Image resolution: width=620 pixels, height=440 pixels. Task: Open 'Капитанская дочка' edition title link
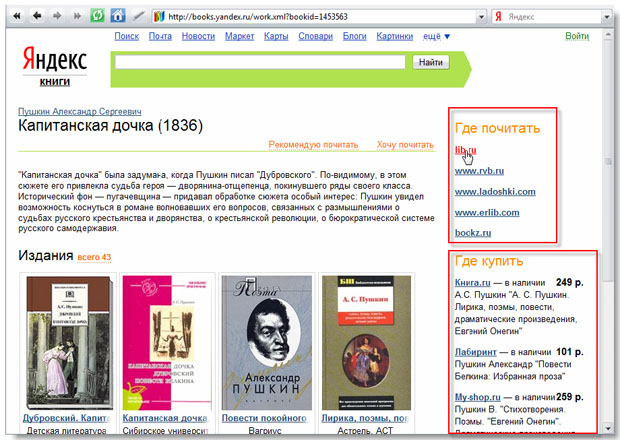165,418
